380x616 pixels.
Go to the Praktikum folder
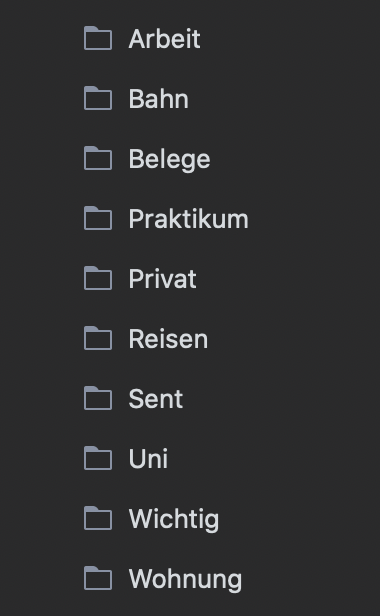pos(189,218)
